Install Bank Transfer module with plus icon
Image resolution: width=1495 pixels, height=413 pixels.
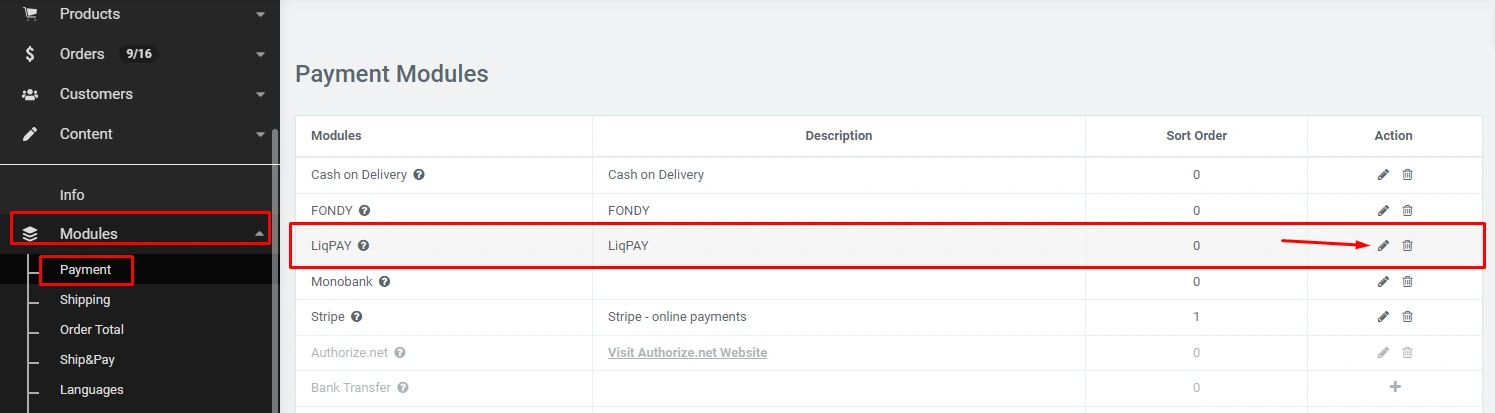[1395, 387]
